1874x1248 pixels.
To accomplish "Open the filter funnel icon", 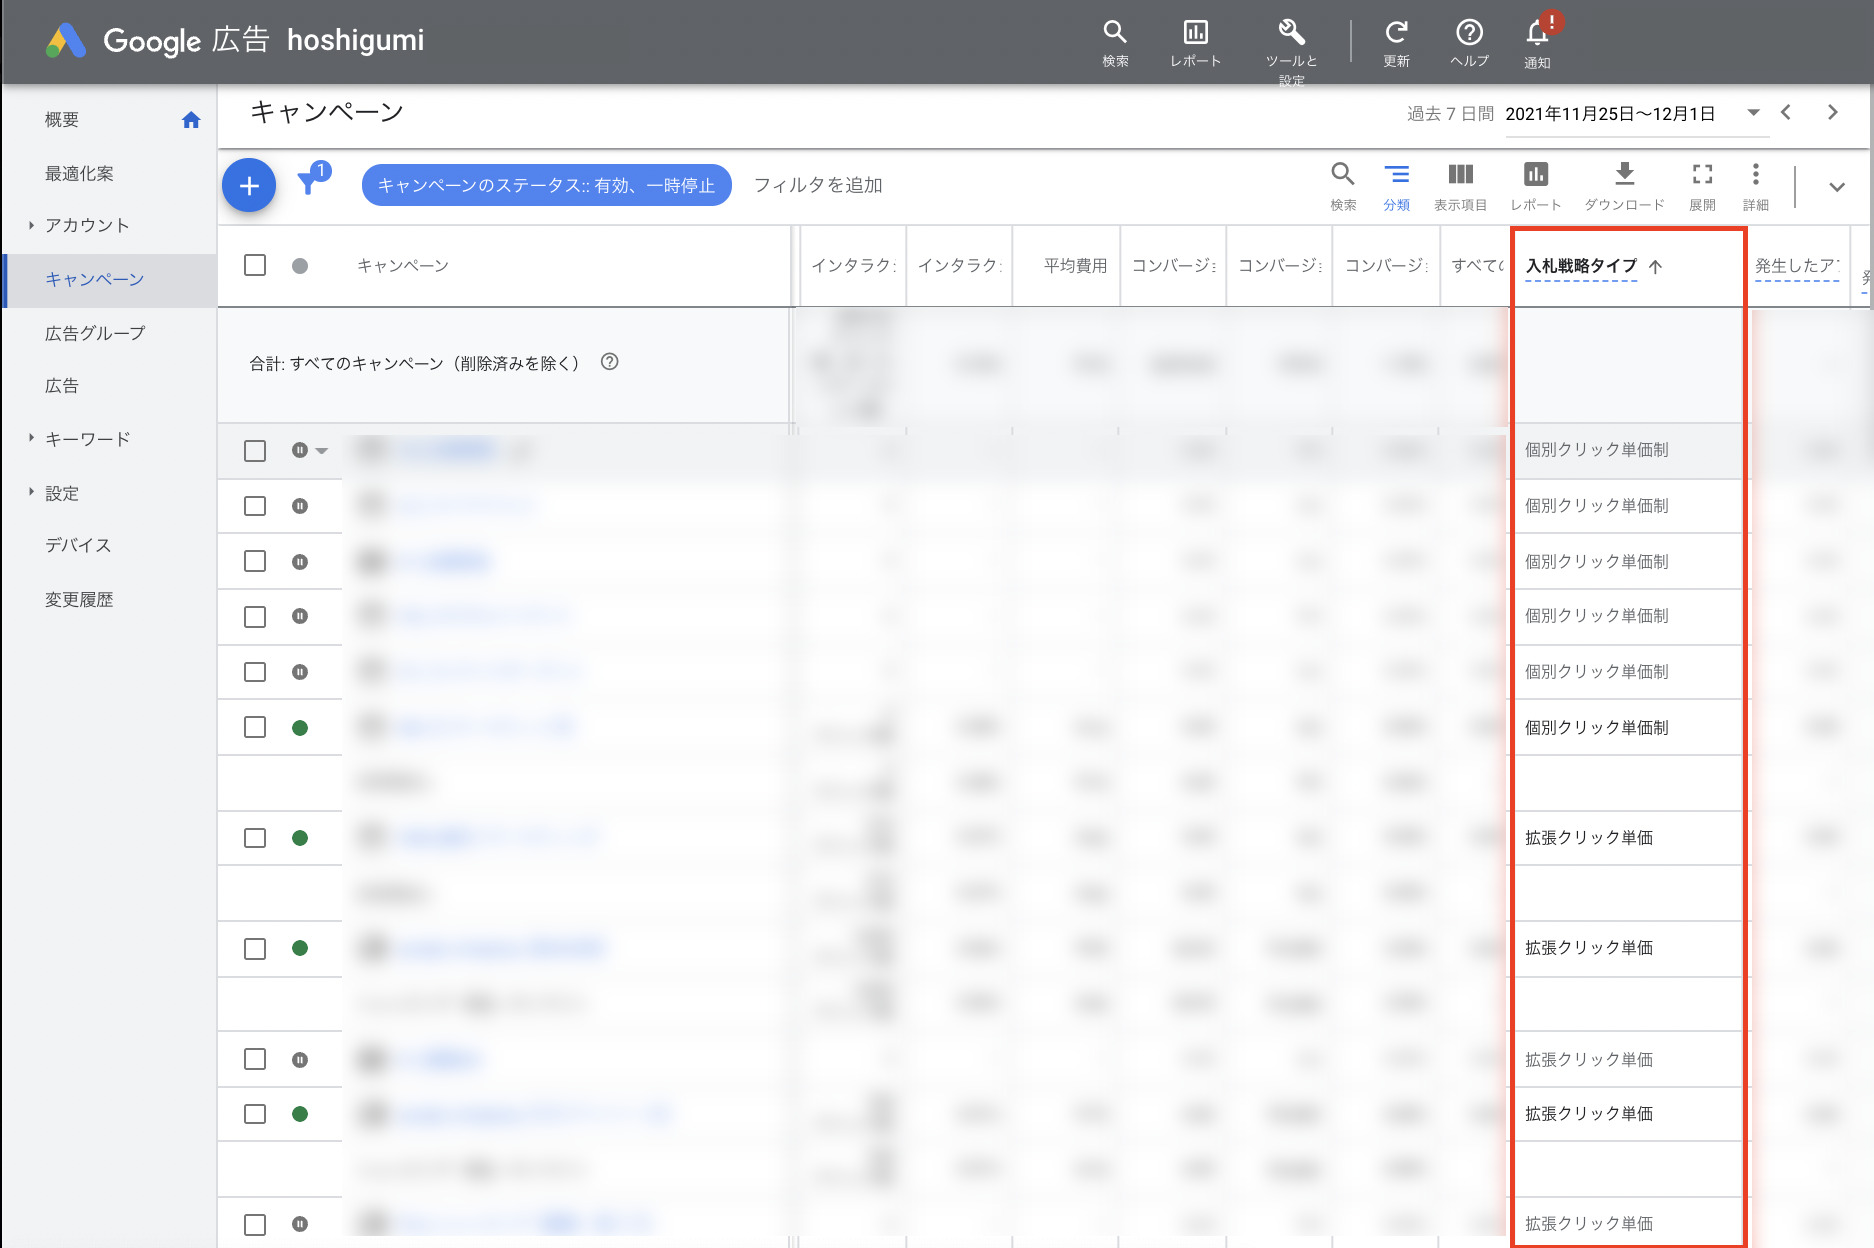I will (310, 182).
